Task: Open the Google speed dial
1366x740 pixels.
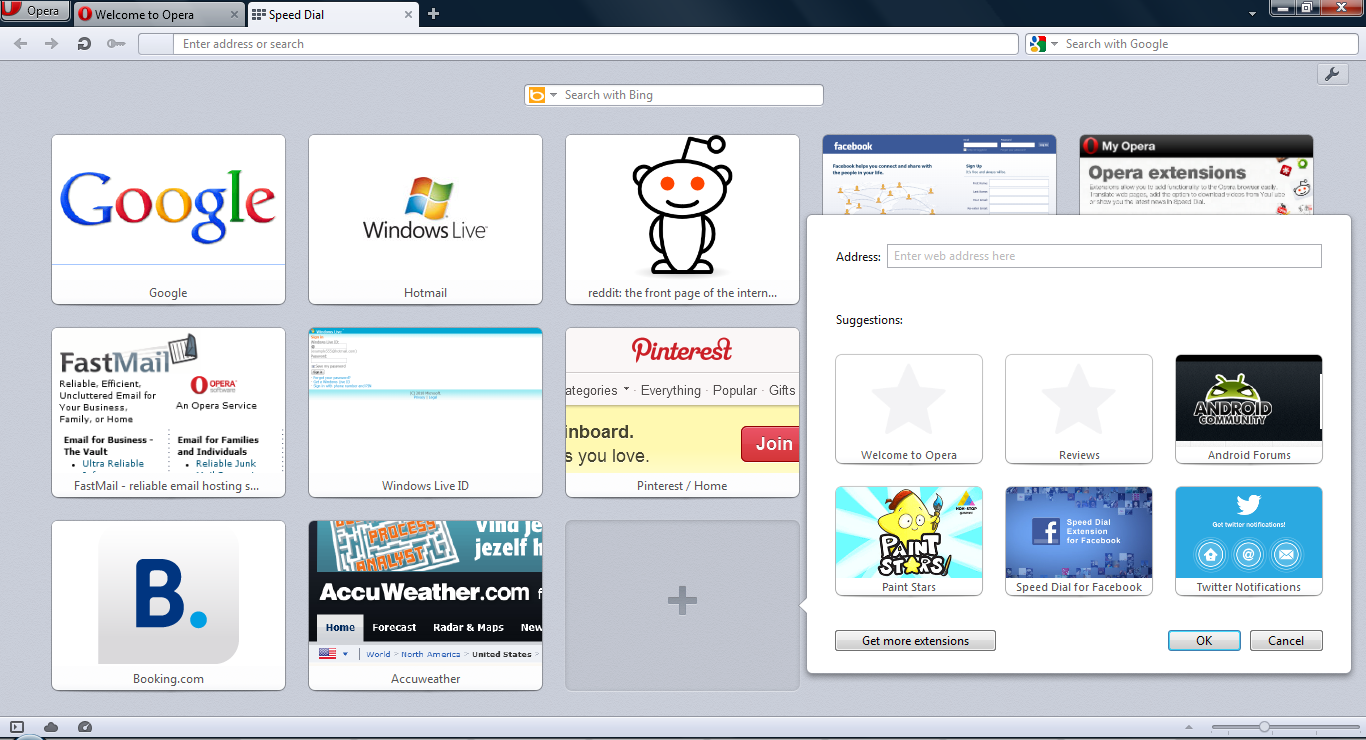Action: click(x=168, y=219)
